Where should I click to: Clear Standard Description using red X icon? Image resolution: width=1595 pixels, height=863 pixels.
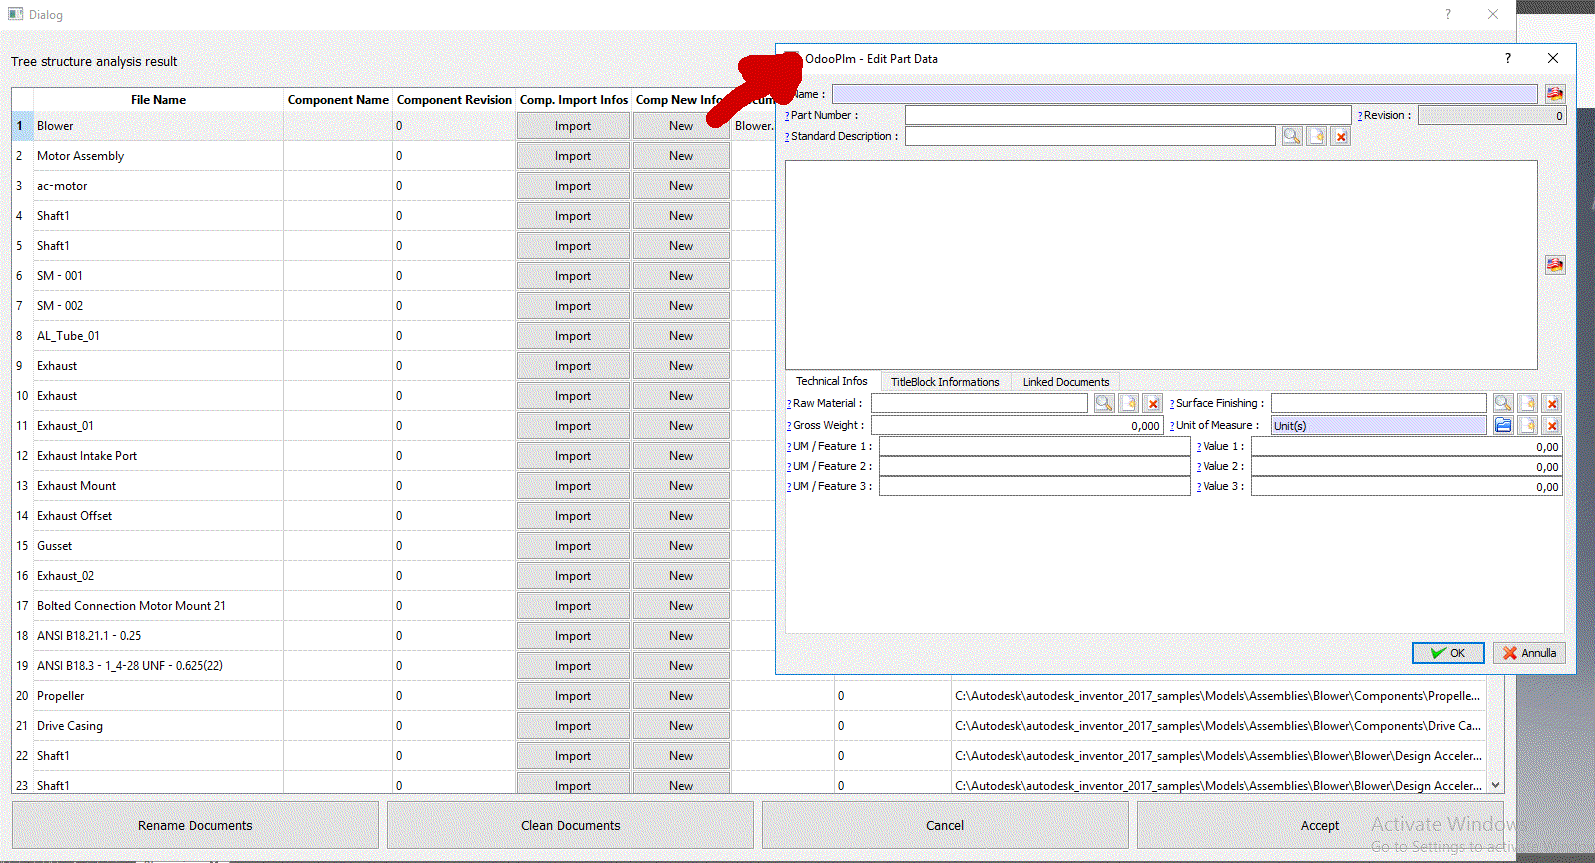point(1341,137)
